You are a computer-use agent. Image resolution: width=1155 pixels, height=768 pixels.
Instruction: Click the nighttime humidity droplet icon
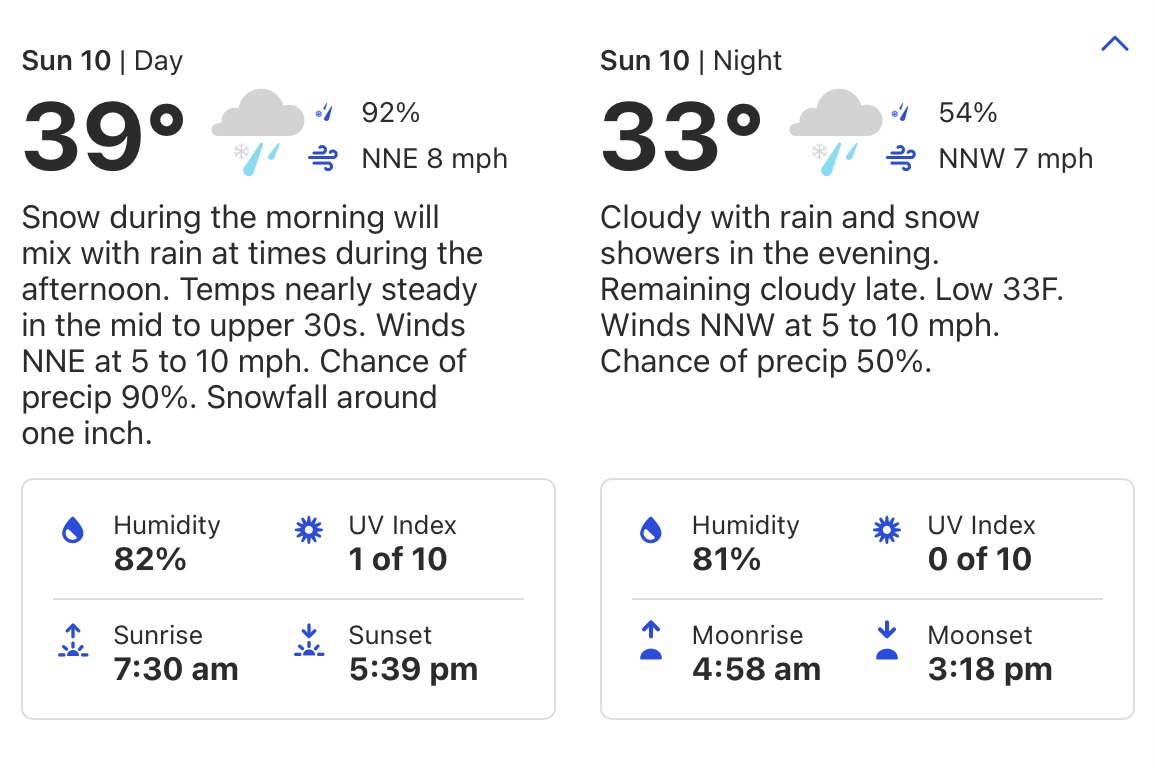click(x=651, y=531)
